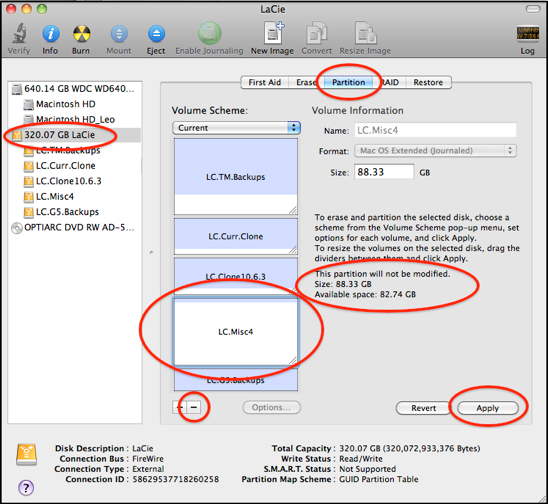Switch to the Partition tab
Image resolution: width=548 pixels, height=504 pixels.
coord(348,82)
